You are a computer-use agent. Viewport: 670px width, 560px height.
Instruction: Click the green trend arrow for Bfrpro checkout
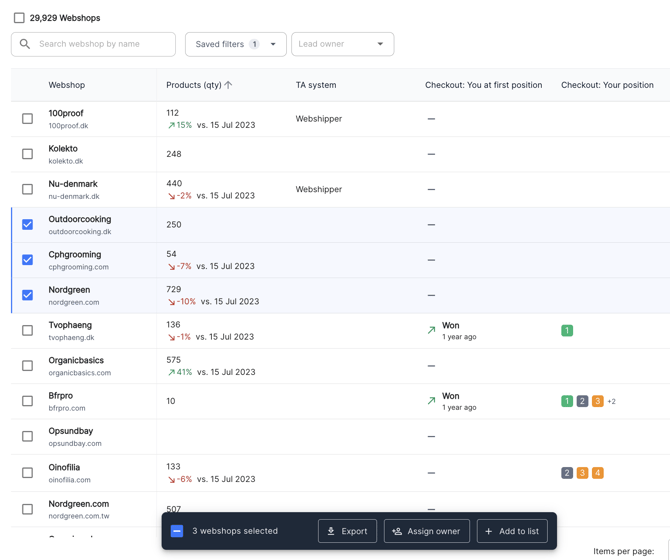pyautogui.click(x=431, y=401)
